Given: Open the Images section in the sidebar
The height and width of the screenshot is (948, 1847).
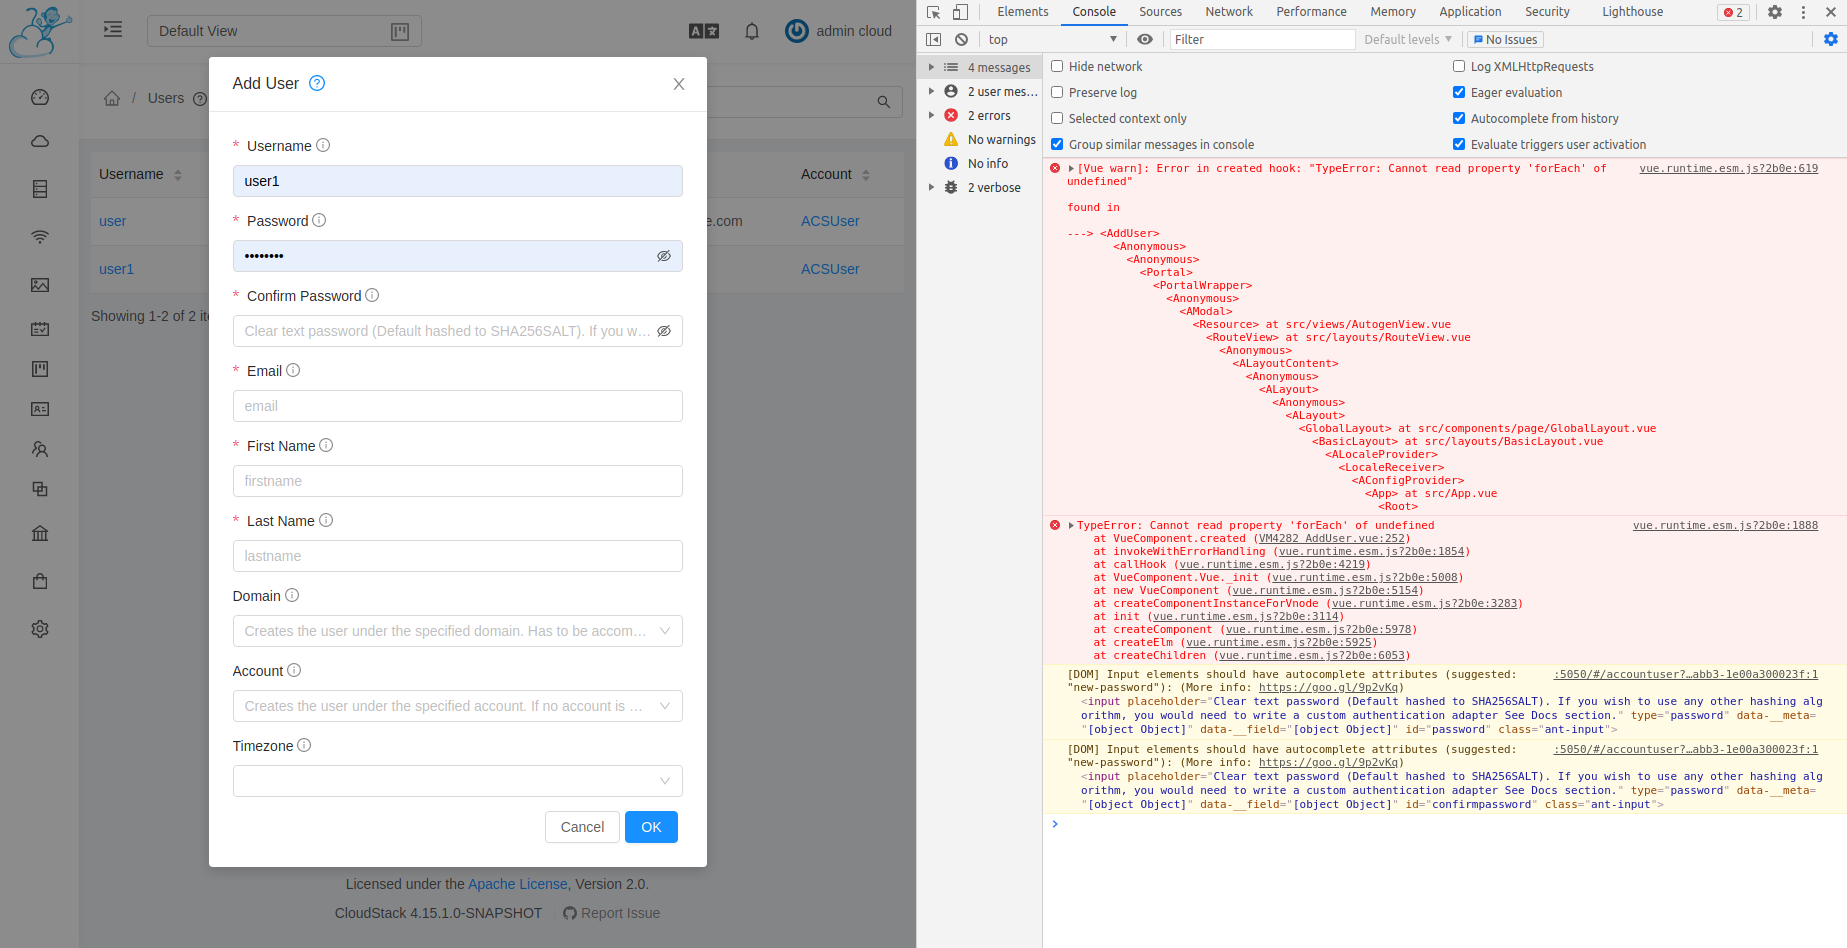Looking at the screenshot, I should [x=40, y=285].
